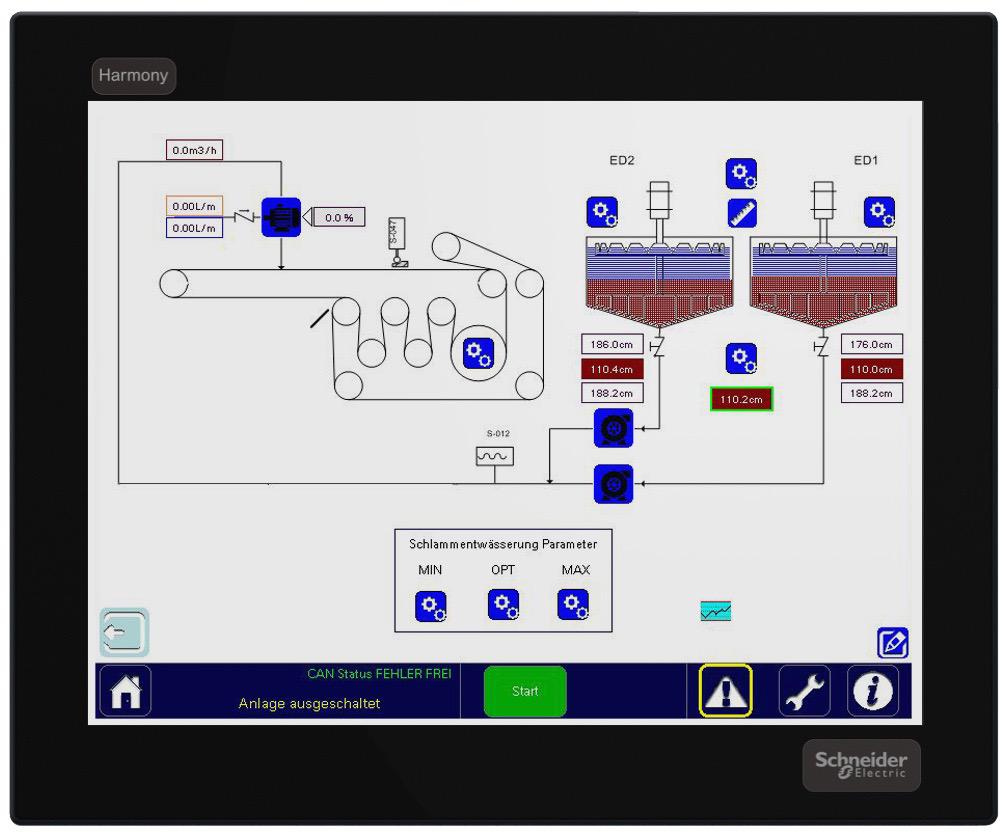Select the 186.0cm level value
Screen dimensions: 1005x837
point(612,344)
